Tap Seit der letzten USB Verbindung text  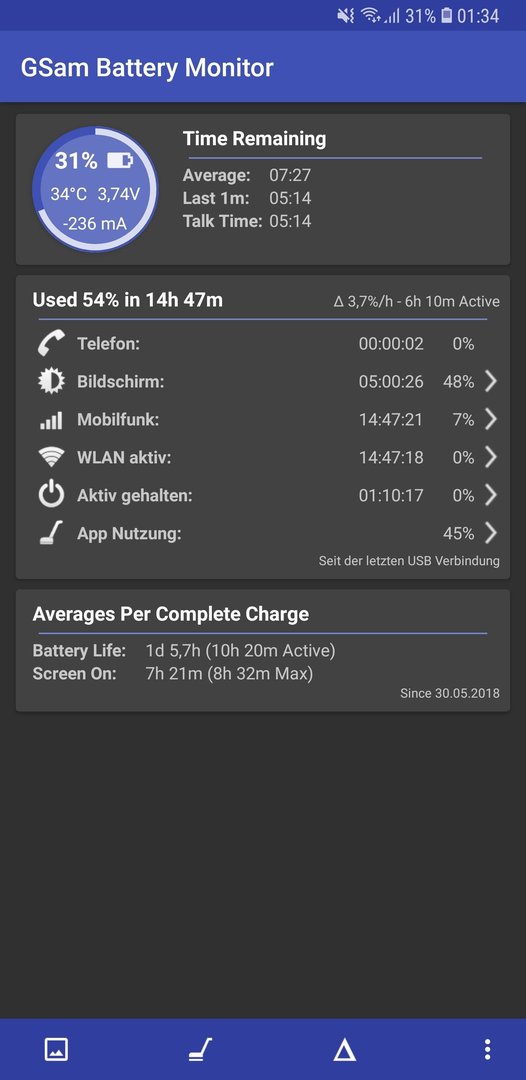(x=409, y=561)
